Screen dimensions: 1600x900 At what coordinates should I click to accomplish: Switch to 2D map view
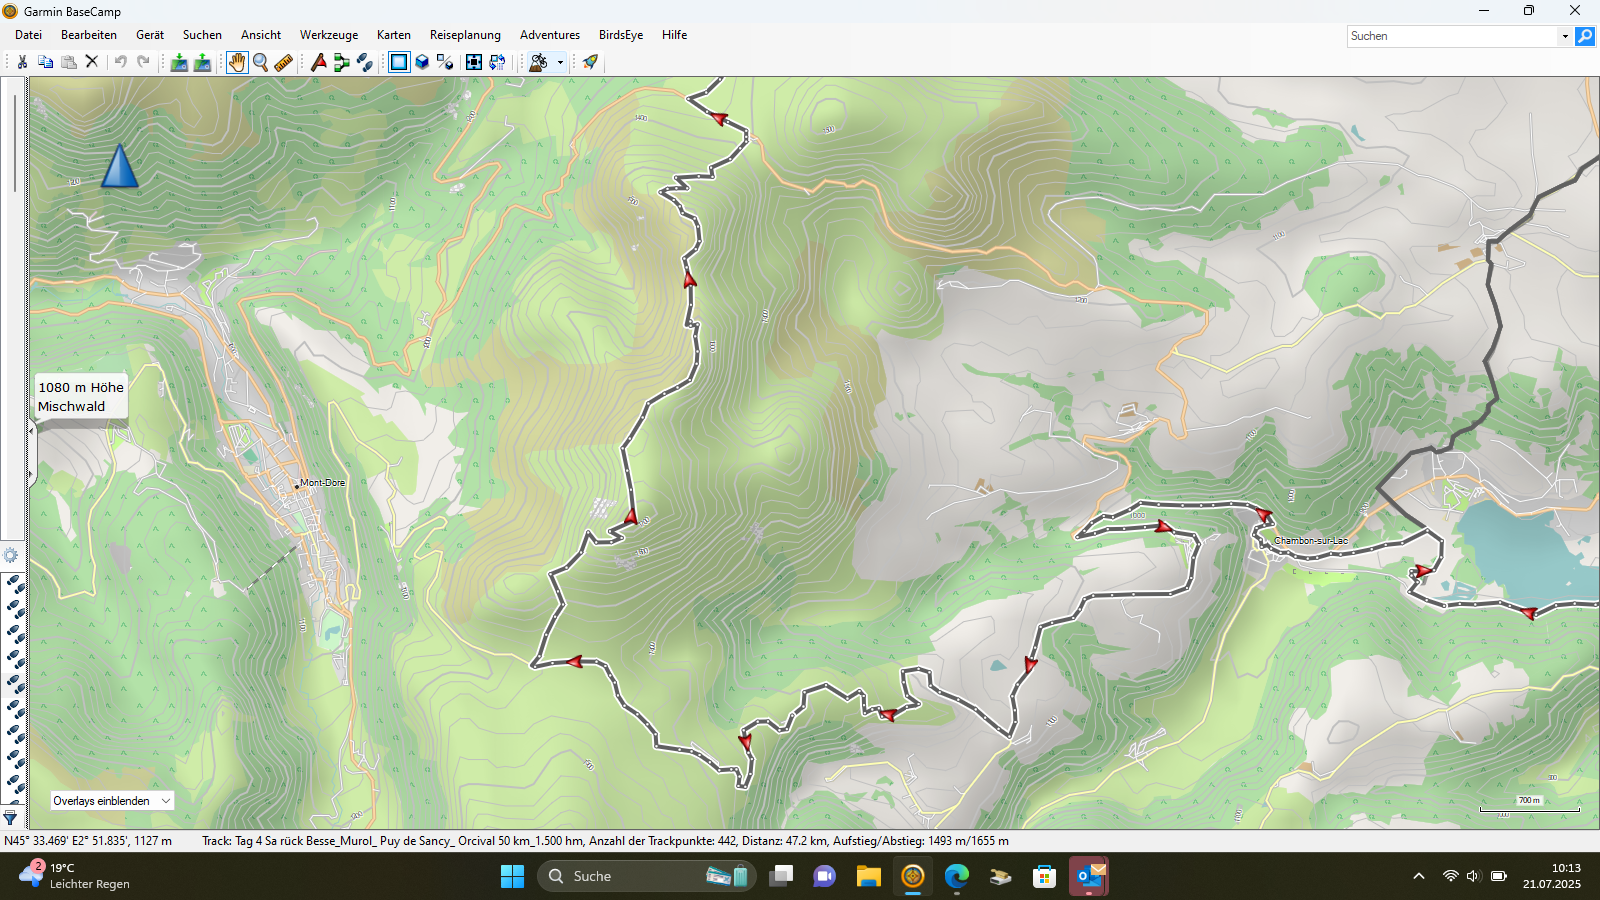(399, 62)
